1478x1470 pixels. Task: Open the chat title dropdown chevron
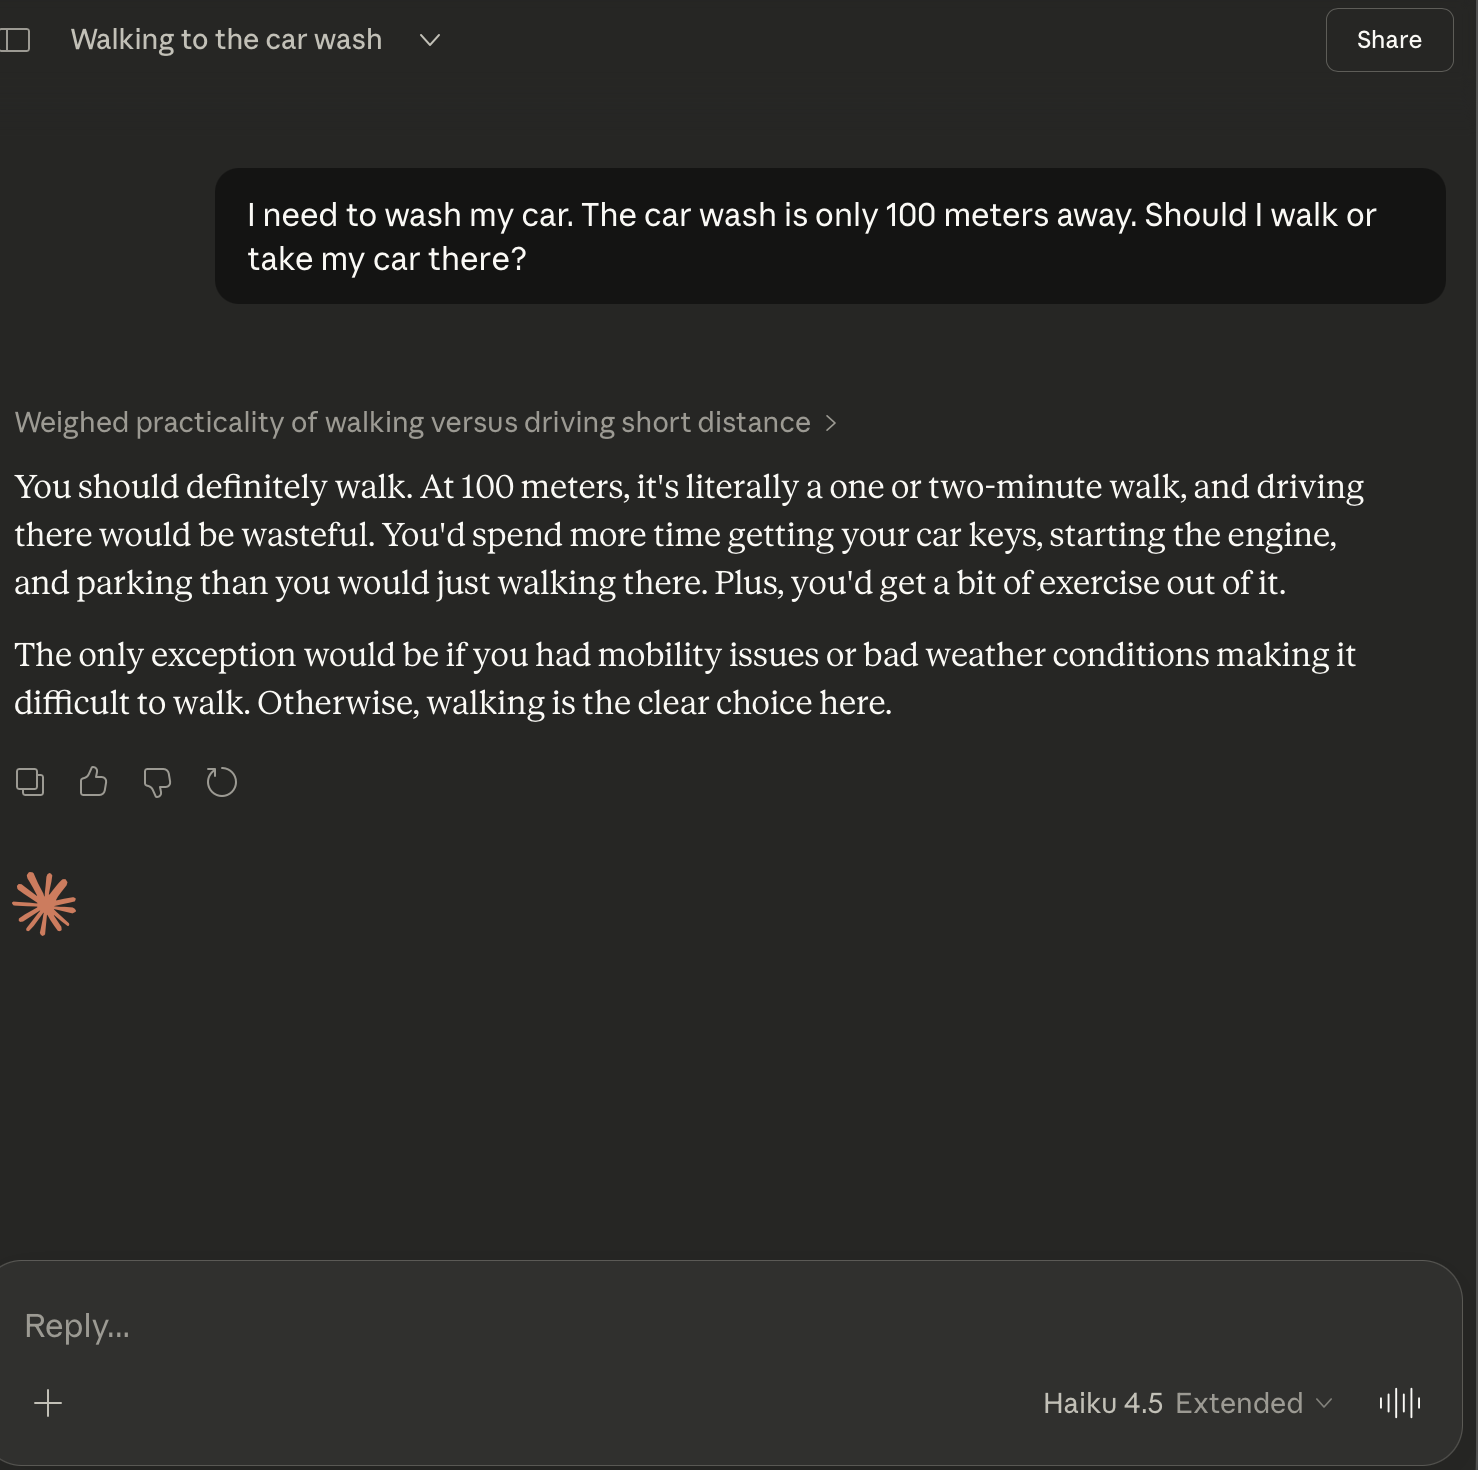click(x=430, y=40)
